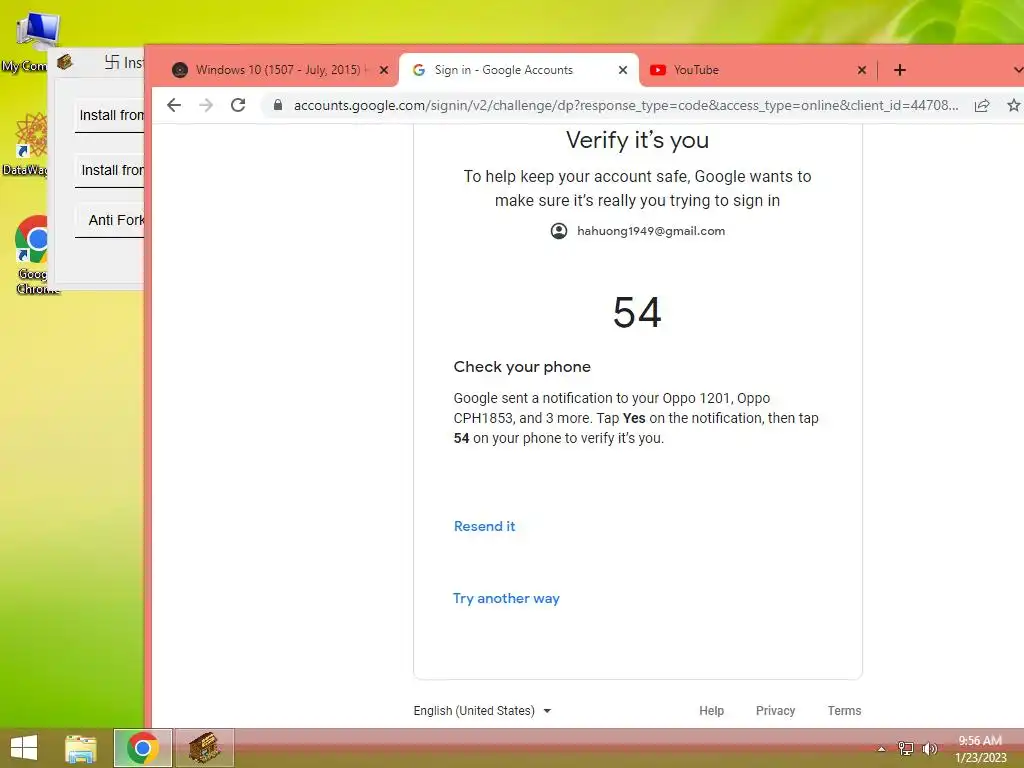Show hidden tray icons arrow
The image size is (1024, 768).
click(882, 749)
